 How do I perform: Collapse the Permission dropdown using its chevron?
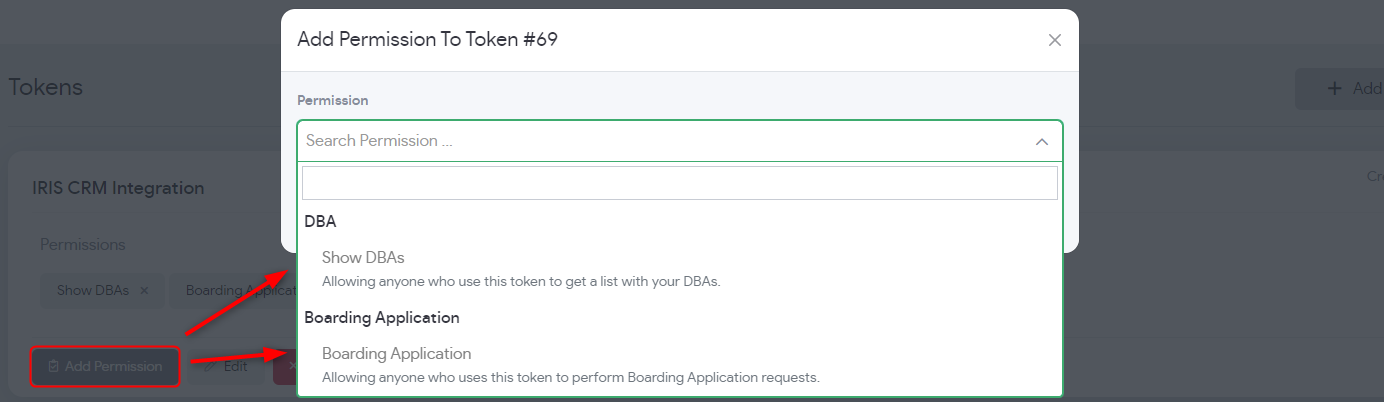click(x=1041, y=142)
